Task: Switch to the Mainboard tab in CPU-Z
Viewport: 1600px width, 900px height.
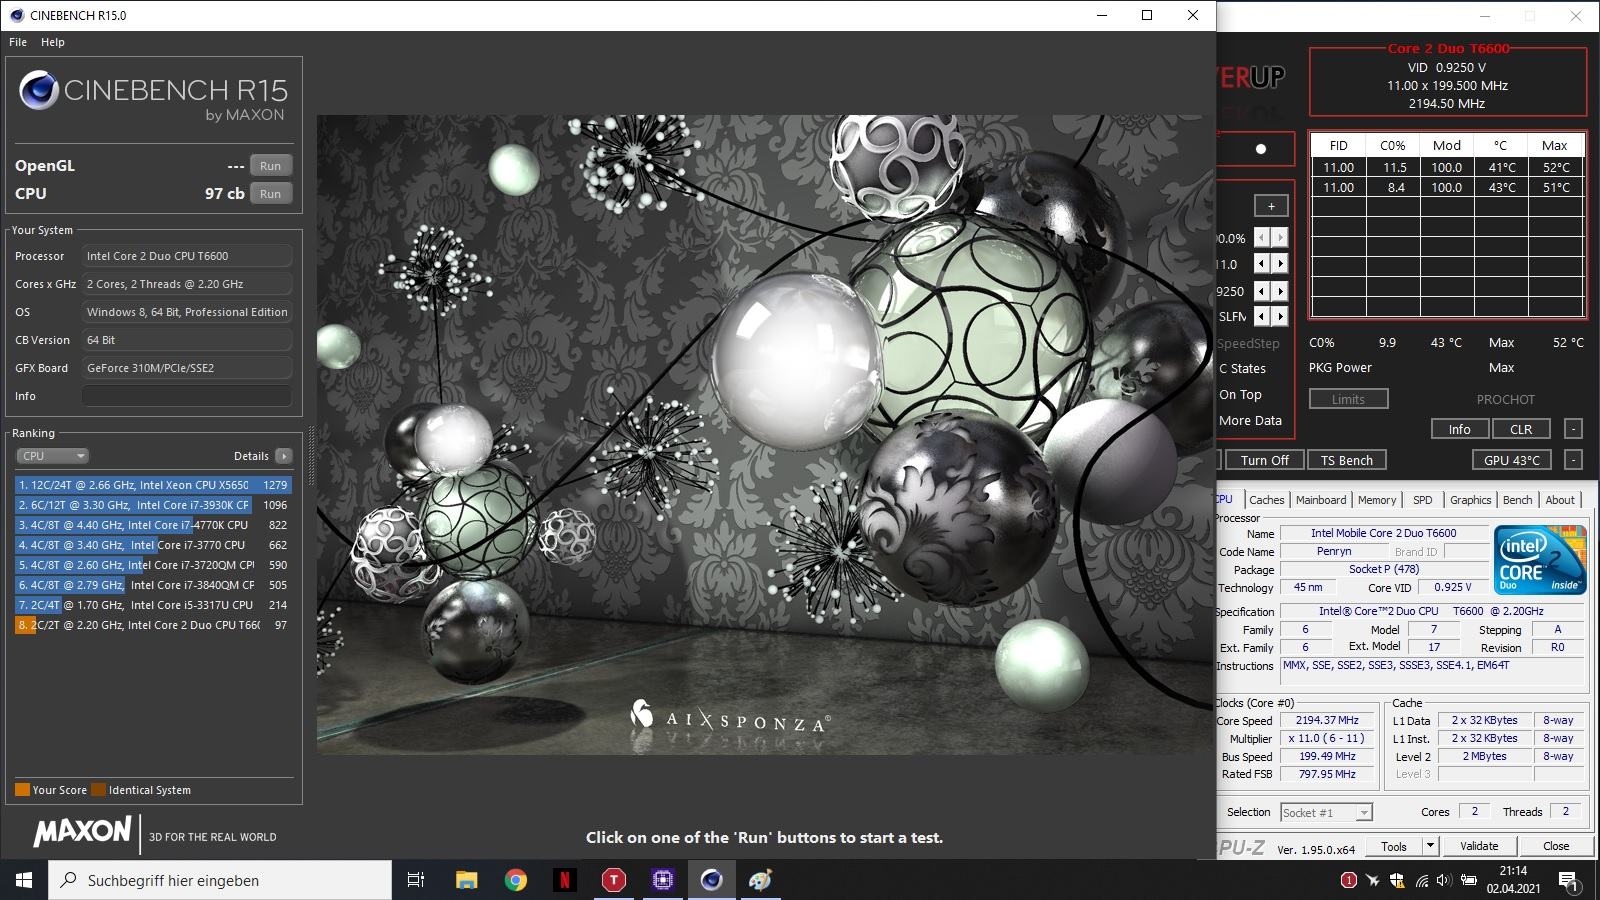Action: tap(1321, 500)
